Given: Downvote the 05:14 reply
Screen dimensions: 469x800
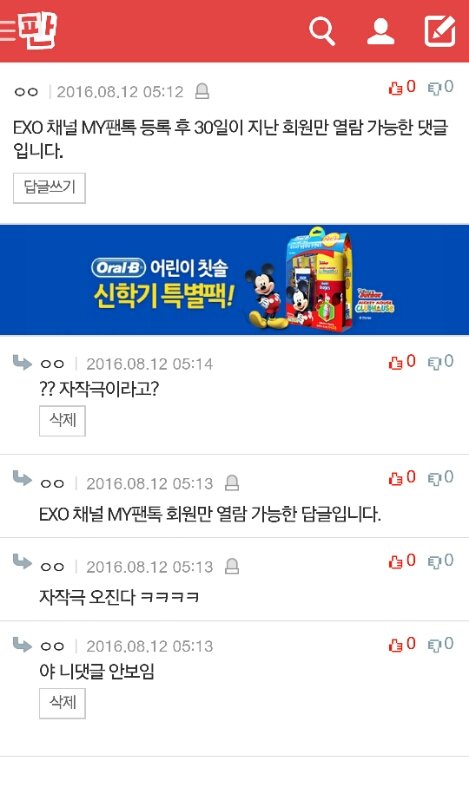Looking at the screenshot, I should click(441, 362).
